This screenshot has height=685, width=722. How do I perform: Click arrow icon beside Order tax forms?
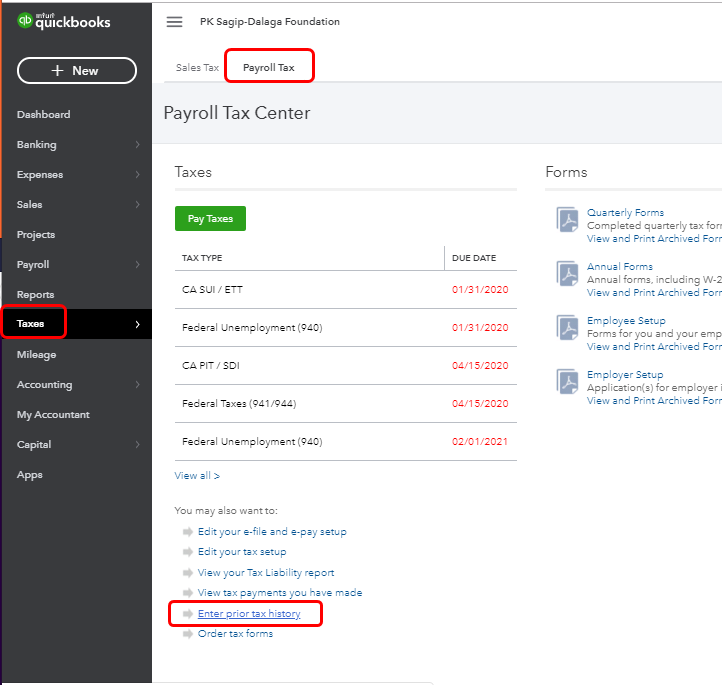(187, 634)
